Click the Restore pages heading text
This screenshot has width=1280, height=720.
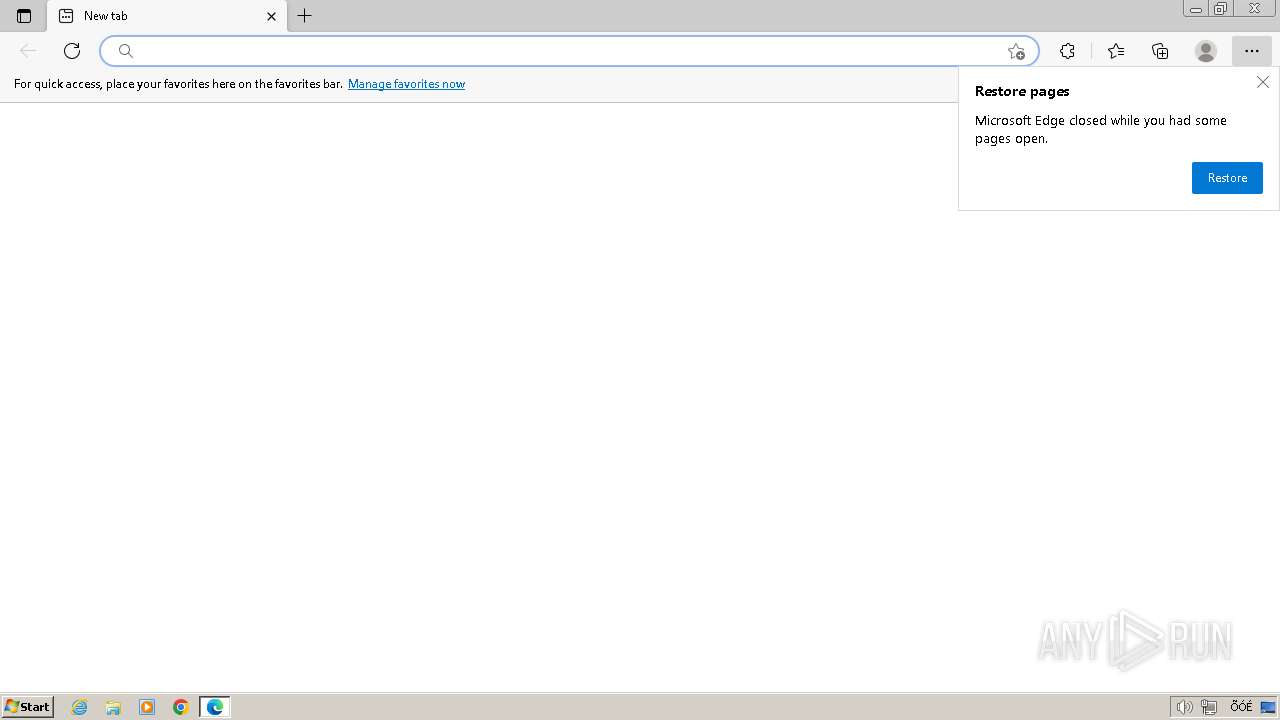coord(1022,91)
